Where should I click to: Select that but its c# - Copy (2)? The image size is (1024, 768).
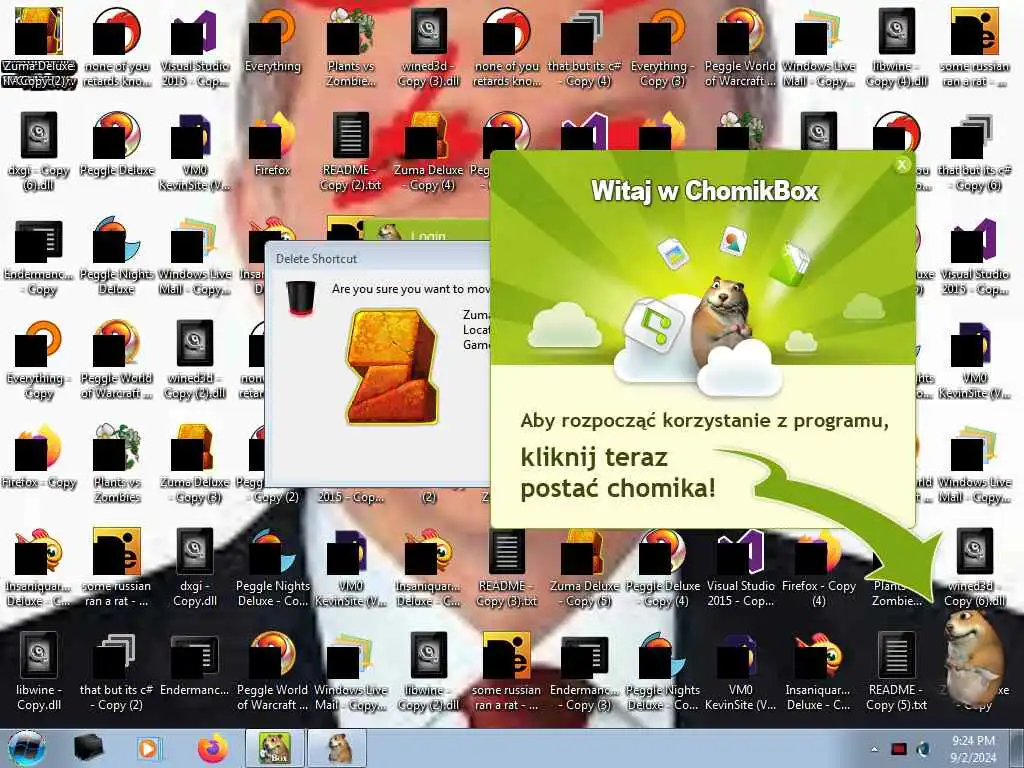tap(117, 672)
